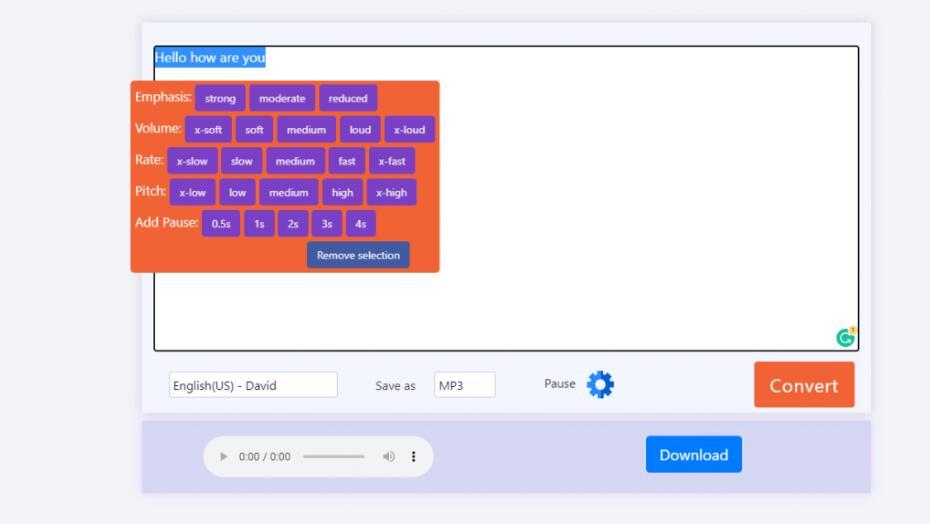
Task: Set pitch to low
Action: tap(237, 192)
